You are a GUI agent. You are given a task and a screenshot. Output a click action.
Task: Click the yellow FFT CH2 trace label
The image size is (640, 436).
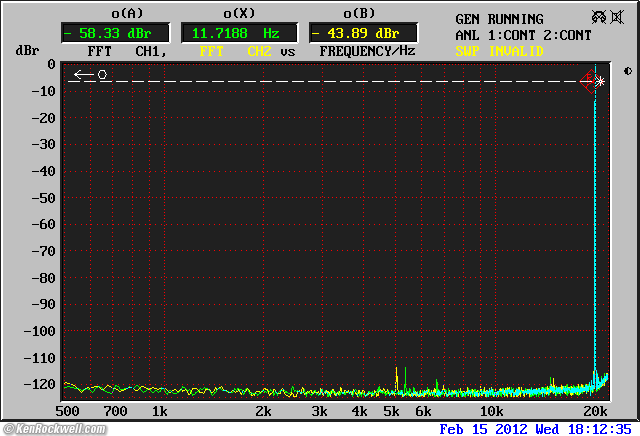(x=236, y=51)
